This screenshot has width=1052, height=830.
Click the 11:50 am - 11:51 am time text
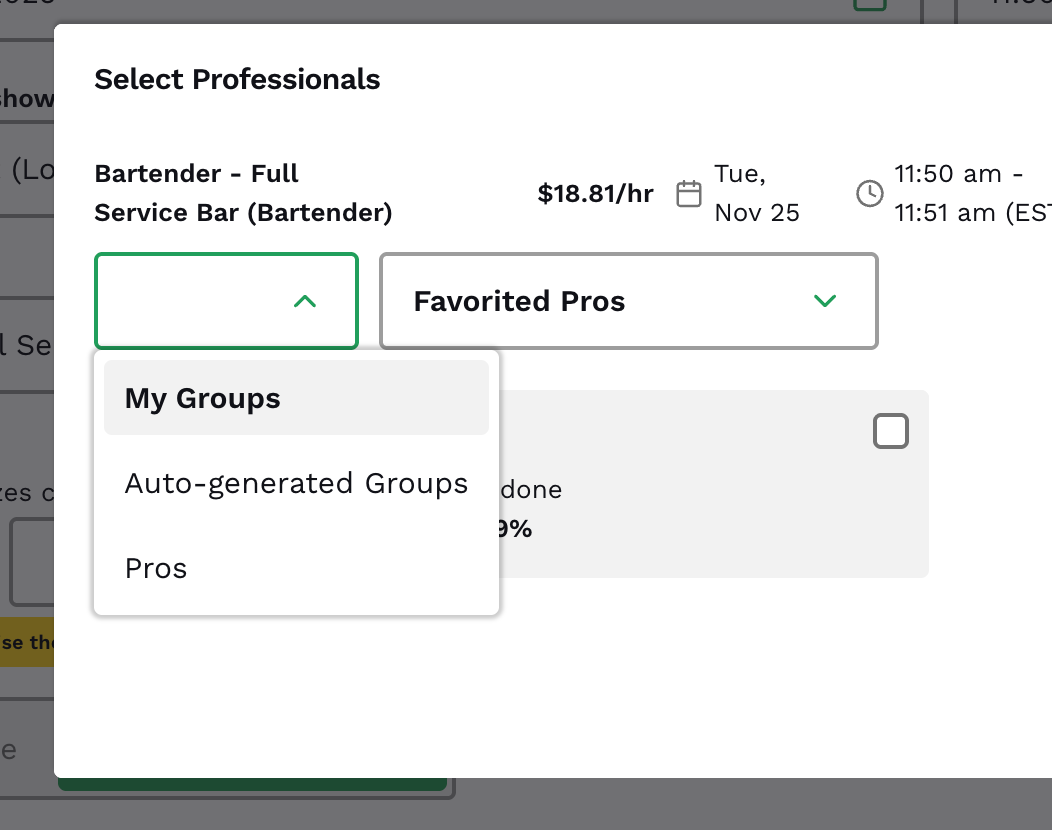pyautogui.click(x=972, y=193)
